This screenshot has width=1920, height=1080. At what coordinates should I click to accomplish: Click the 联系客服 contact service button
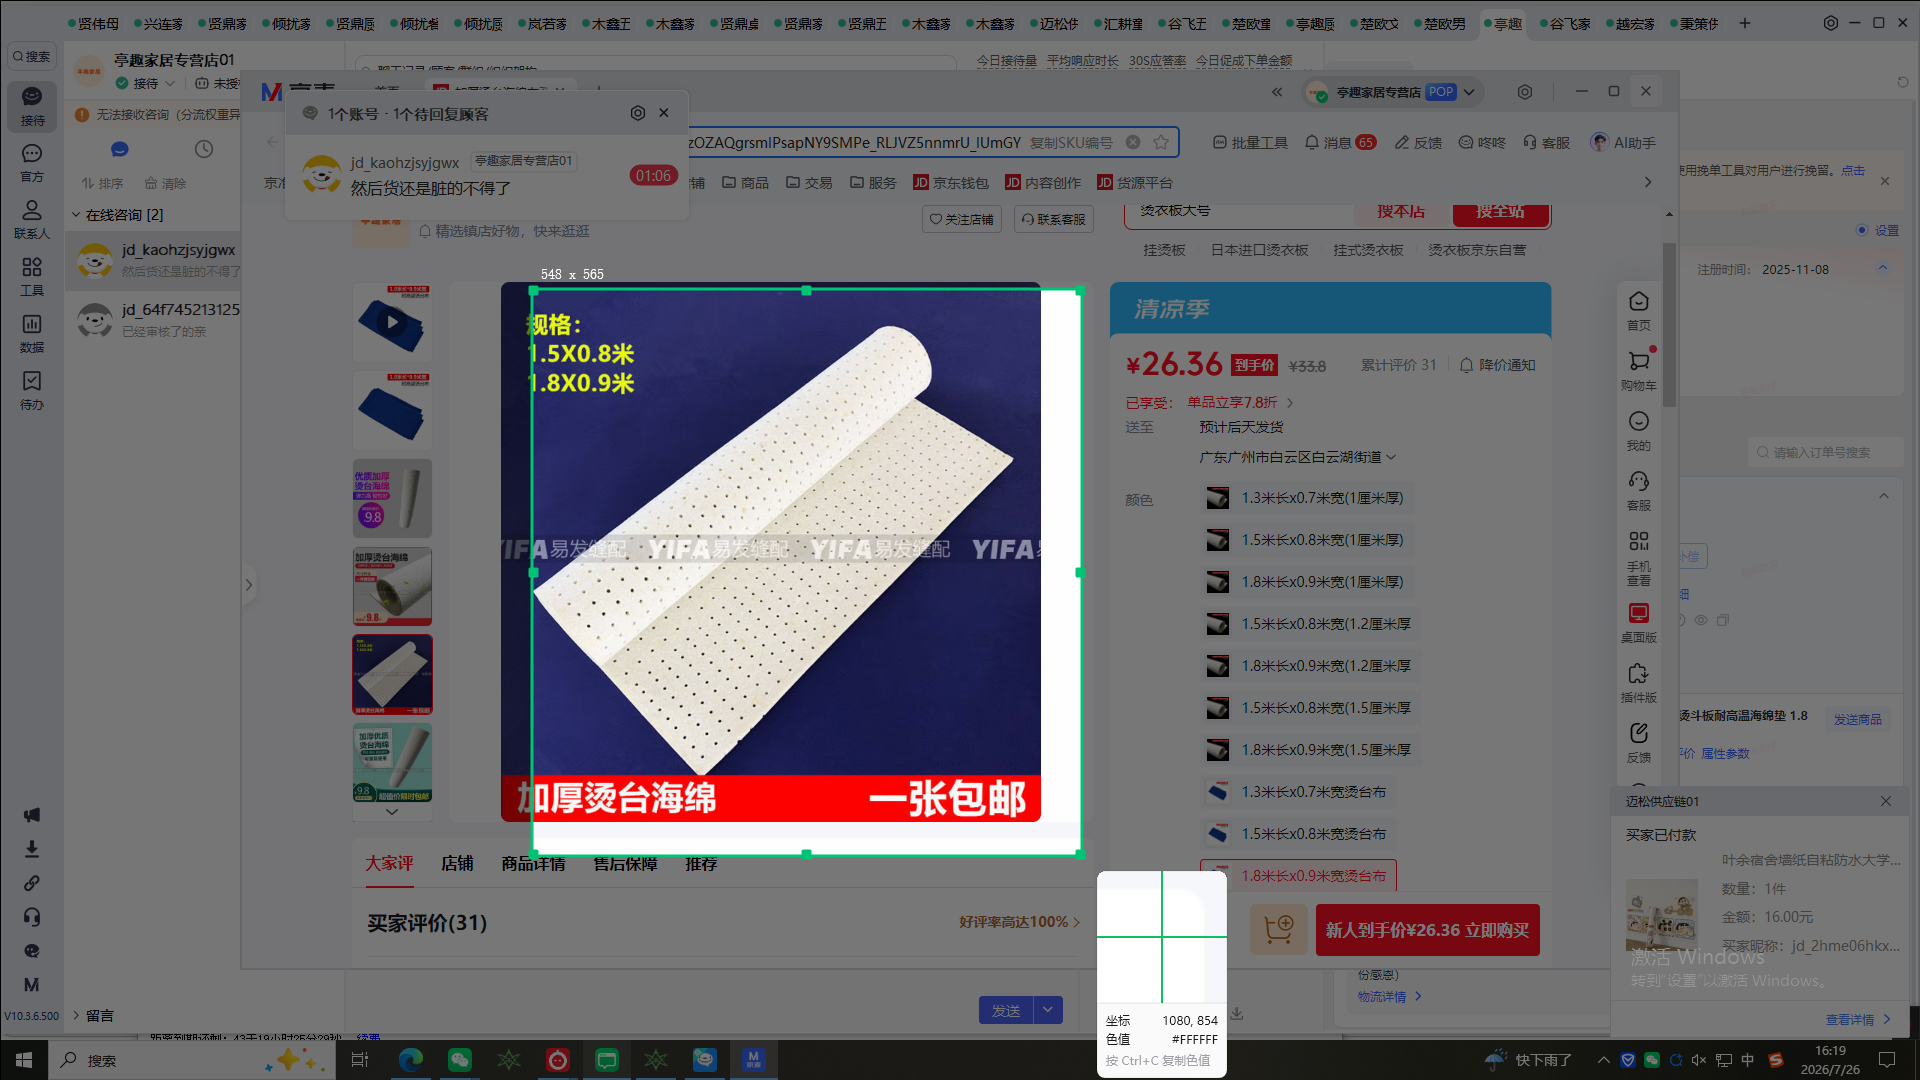click(x=1054, y=219)
